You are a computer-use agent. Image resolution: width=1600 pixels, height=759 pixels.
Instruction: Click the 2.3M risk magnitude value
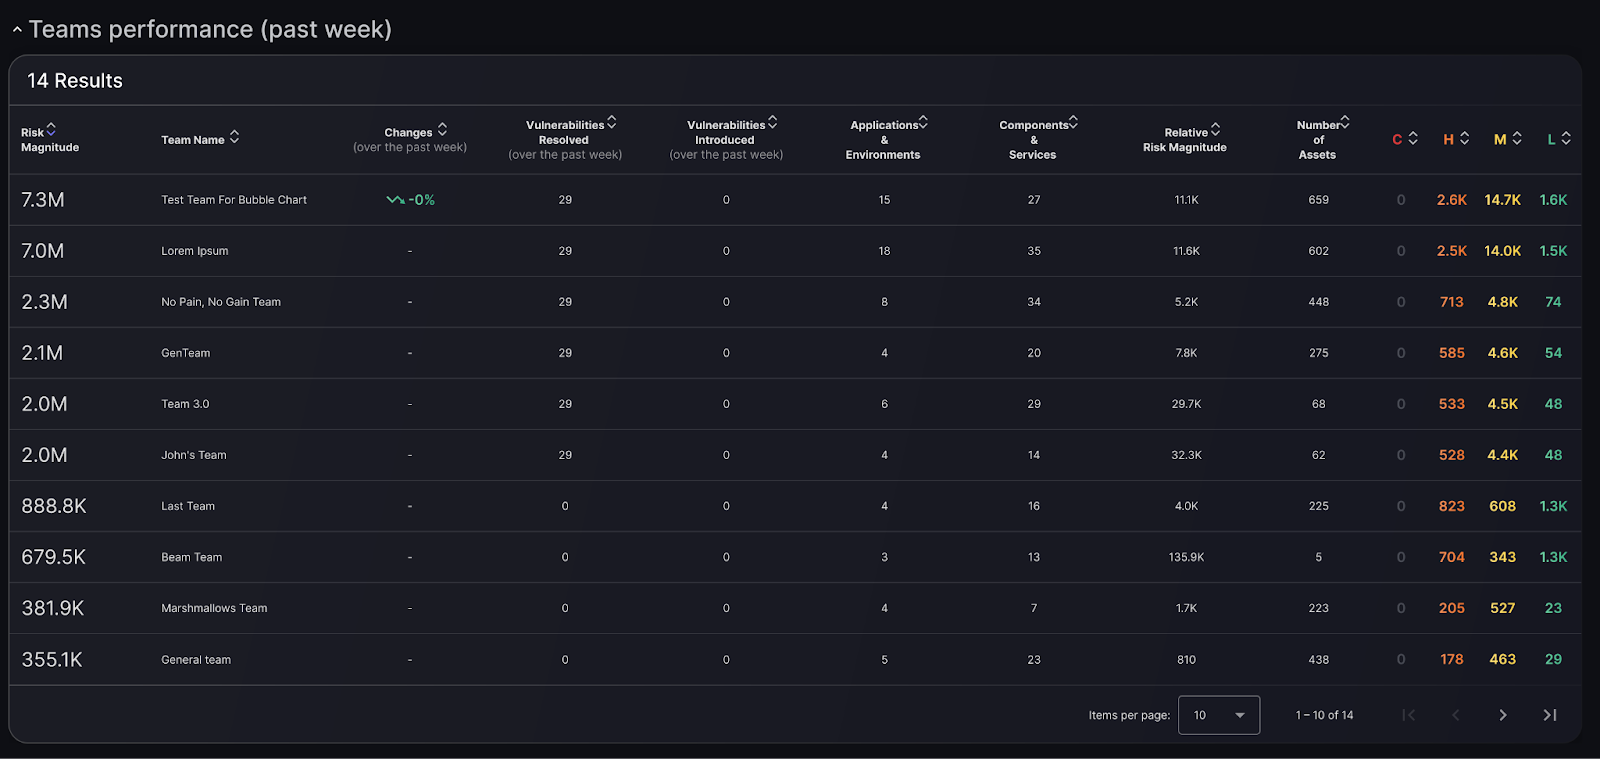click(x=44, y=302)
